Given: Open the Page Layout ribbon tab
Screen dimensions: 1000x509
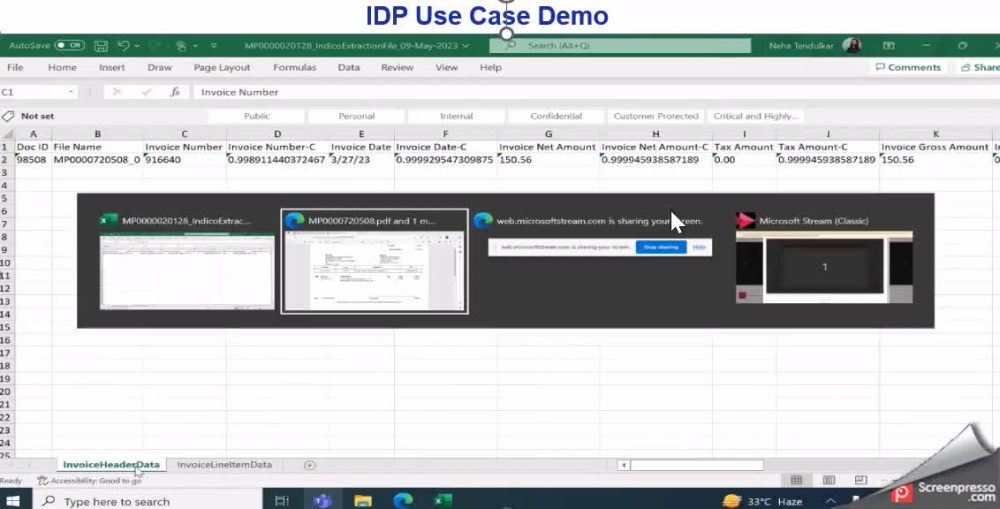Looking at the screenshot, I should click(222, 67).
